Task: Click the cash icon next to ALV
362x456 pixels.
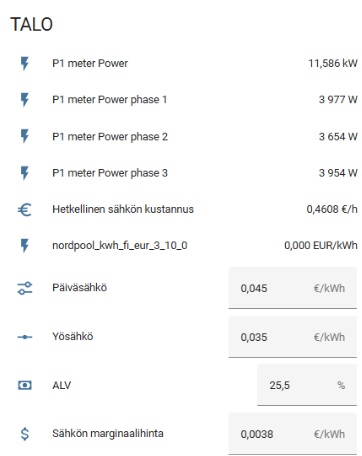Action: coord(25,385)
